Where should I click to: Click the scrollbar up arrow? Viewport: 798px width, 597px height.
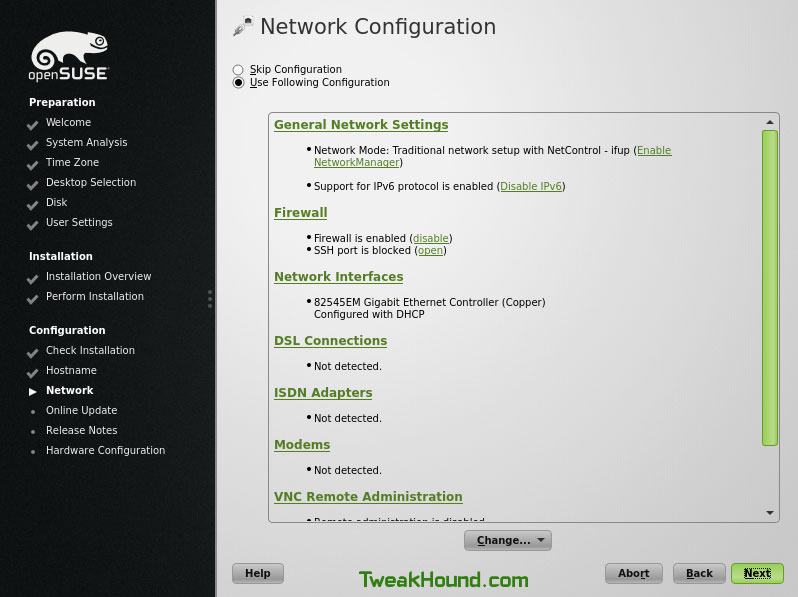(x=770, y=123)
